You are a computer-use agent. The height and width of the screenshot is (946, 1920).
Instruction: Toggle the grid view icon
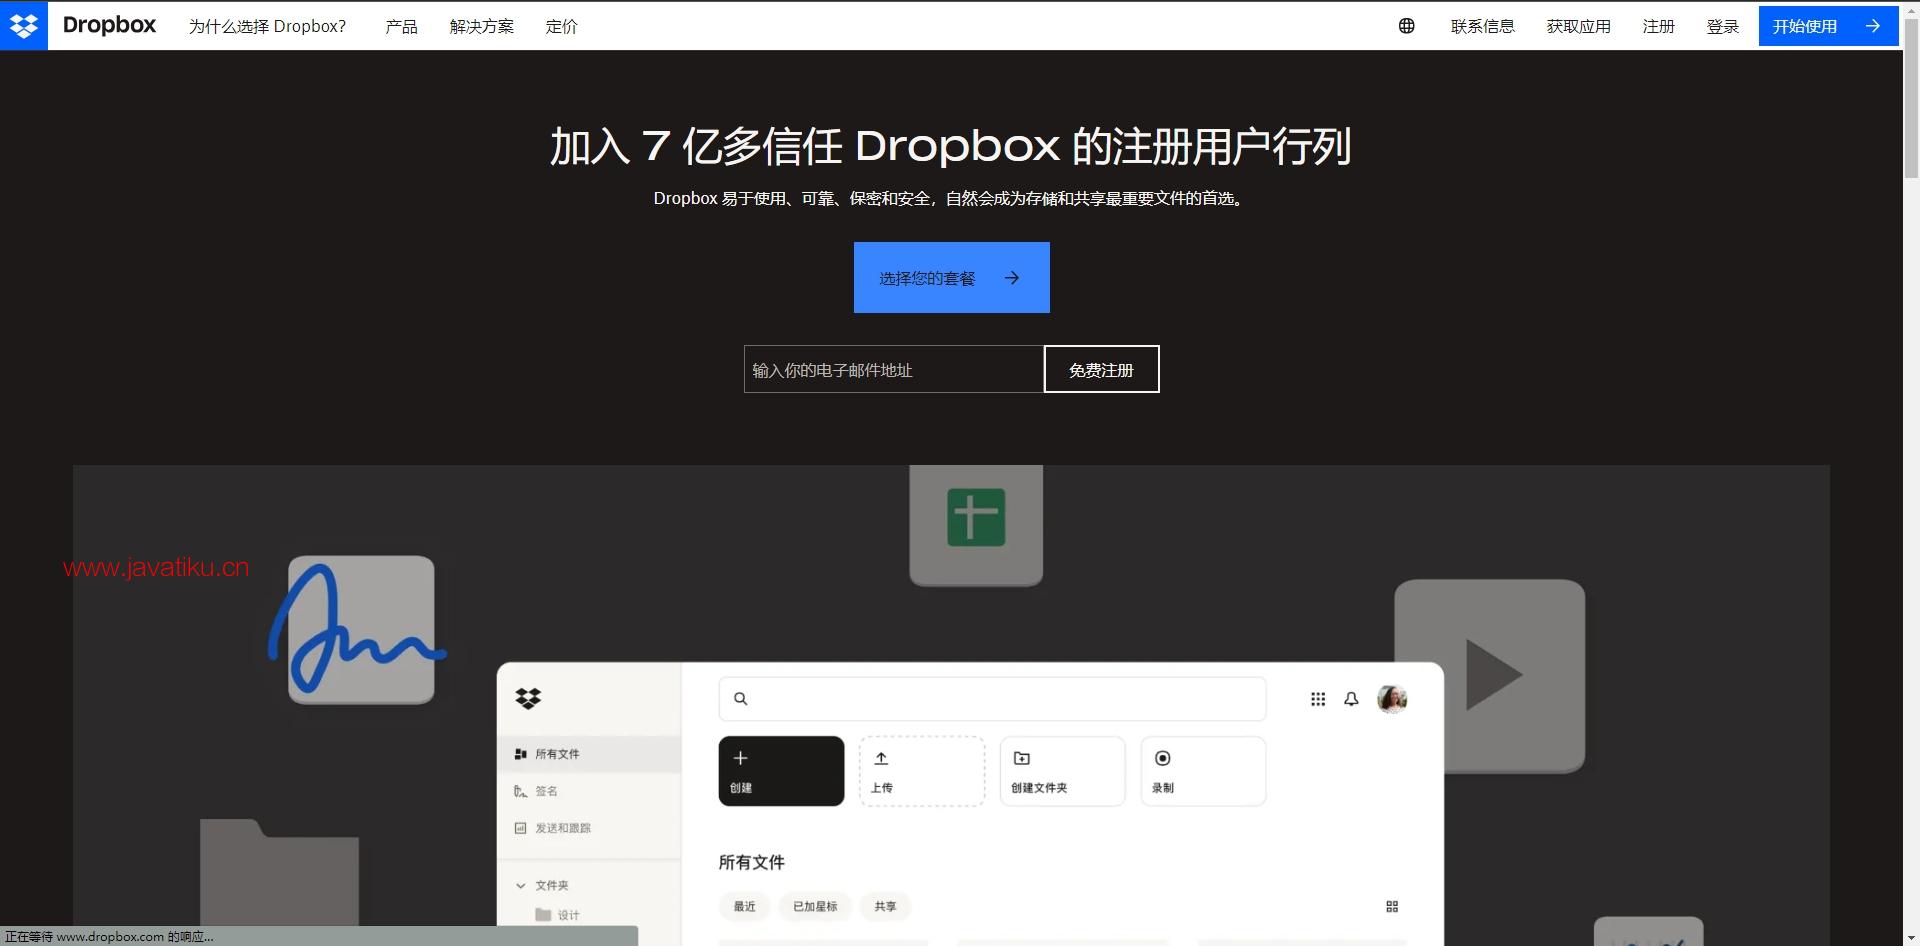pyautogui.click(x=1392, y=907)
